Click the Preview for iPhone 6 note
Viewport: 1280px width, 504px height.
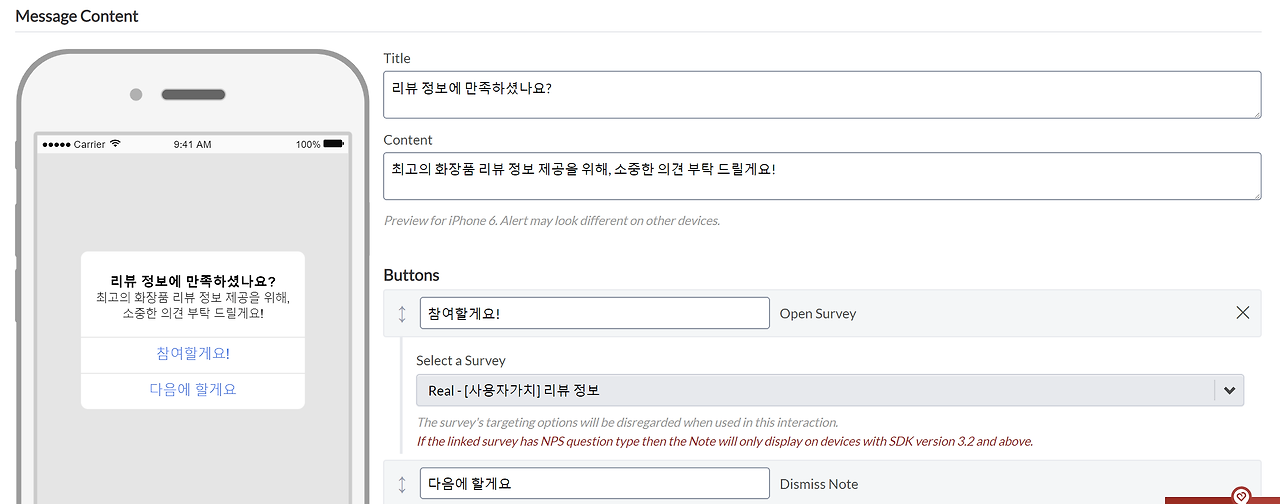pos(552,220)
